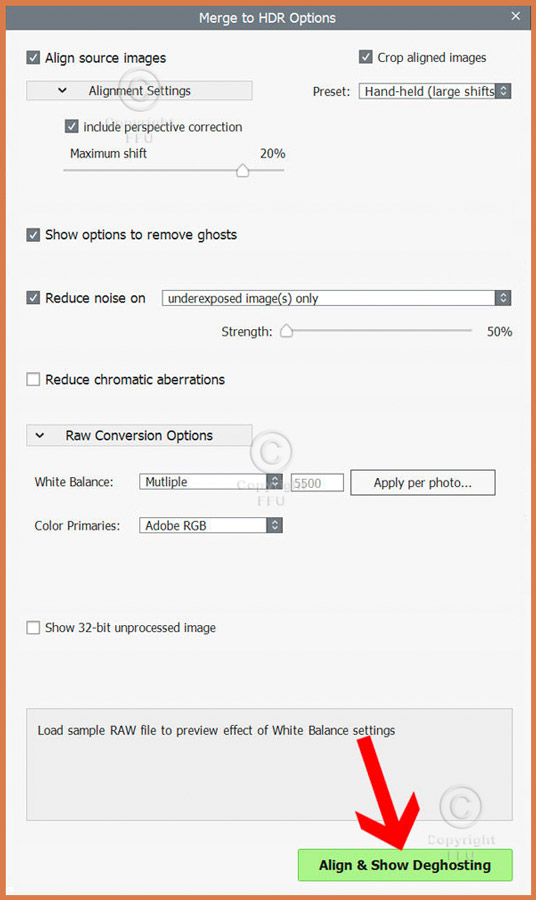
Task: Enable Show 32-bit unprocessed image
Action: pyautogui.click(x=33, y=627)
